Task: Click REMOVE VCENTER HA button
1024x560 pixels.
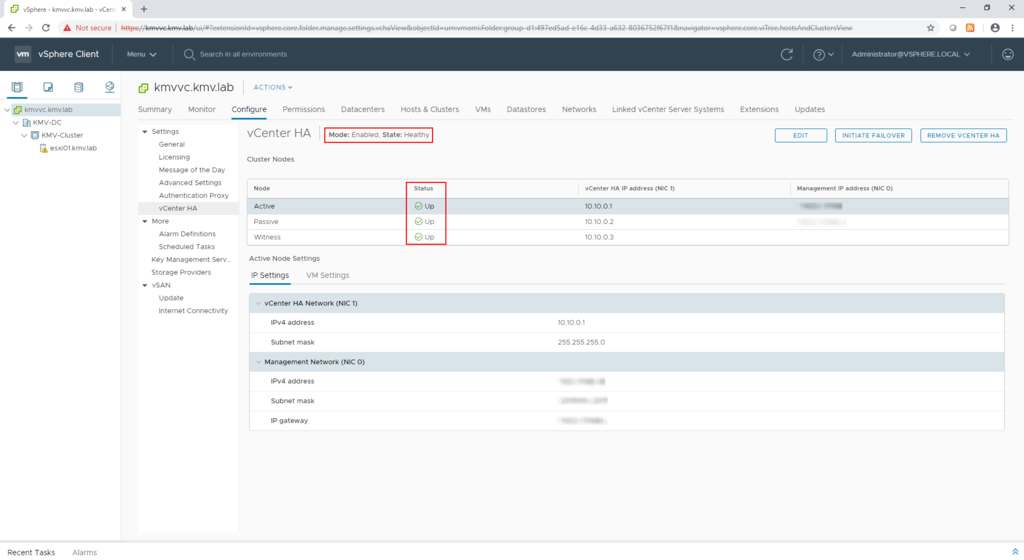Action: 963,135
